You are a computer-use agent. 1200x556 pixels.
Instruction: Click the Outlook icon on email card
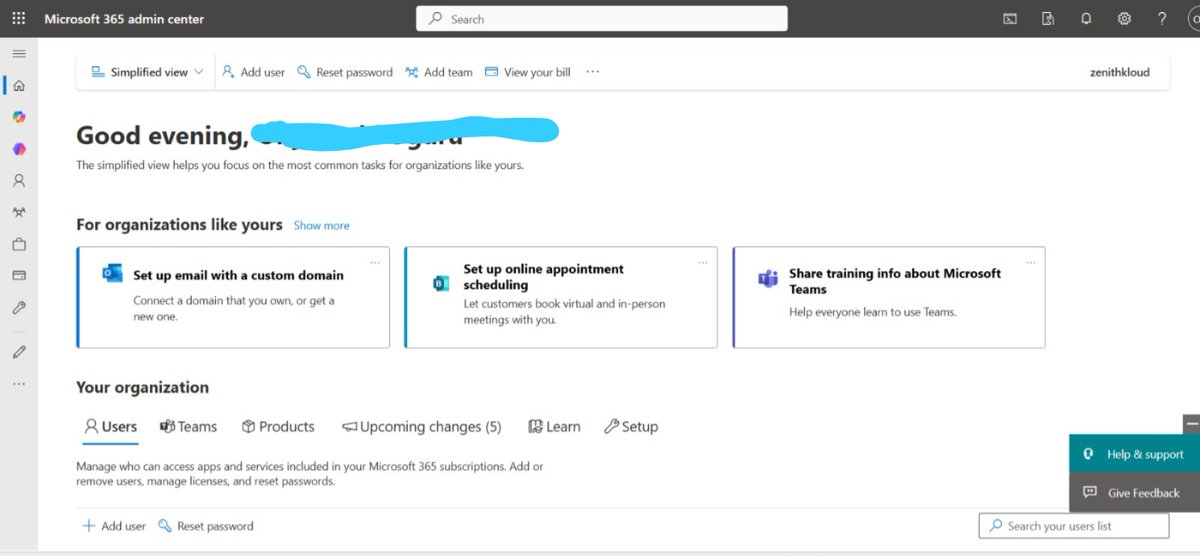[112, 274]
